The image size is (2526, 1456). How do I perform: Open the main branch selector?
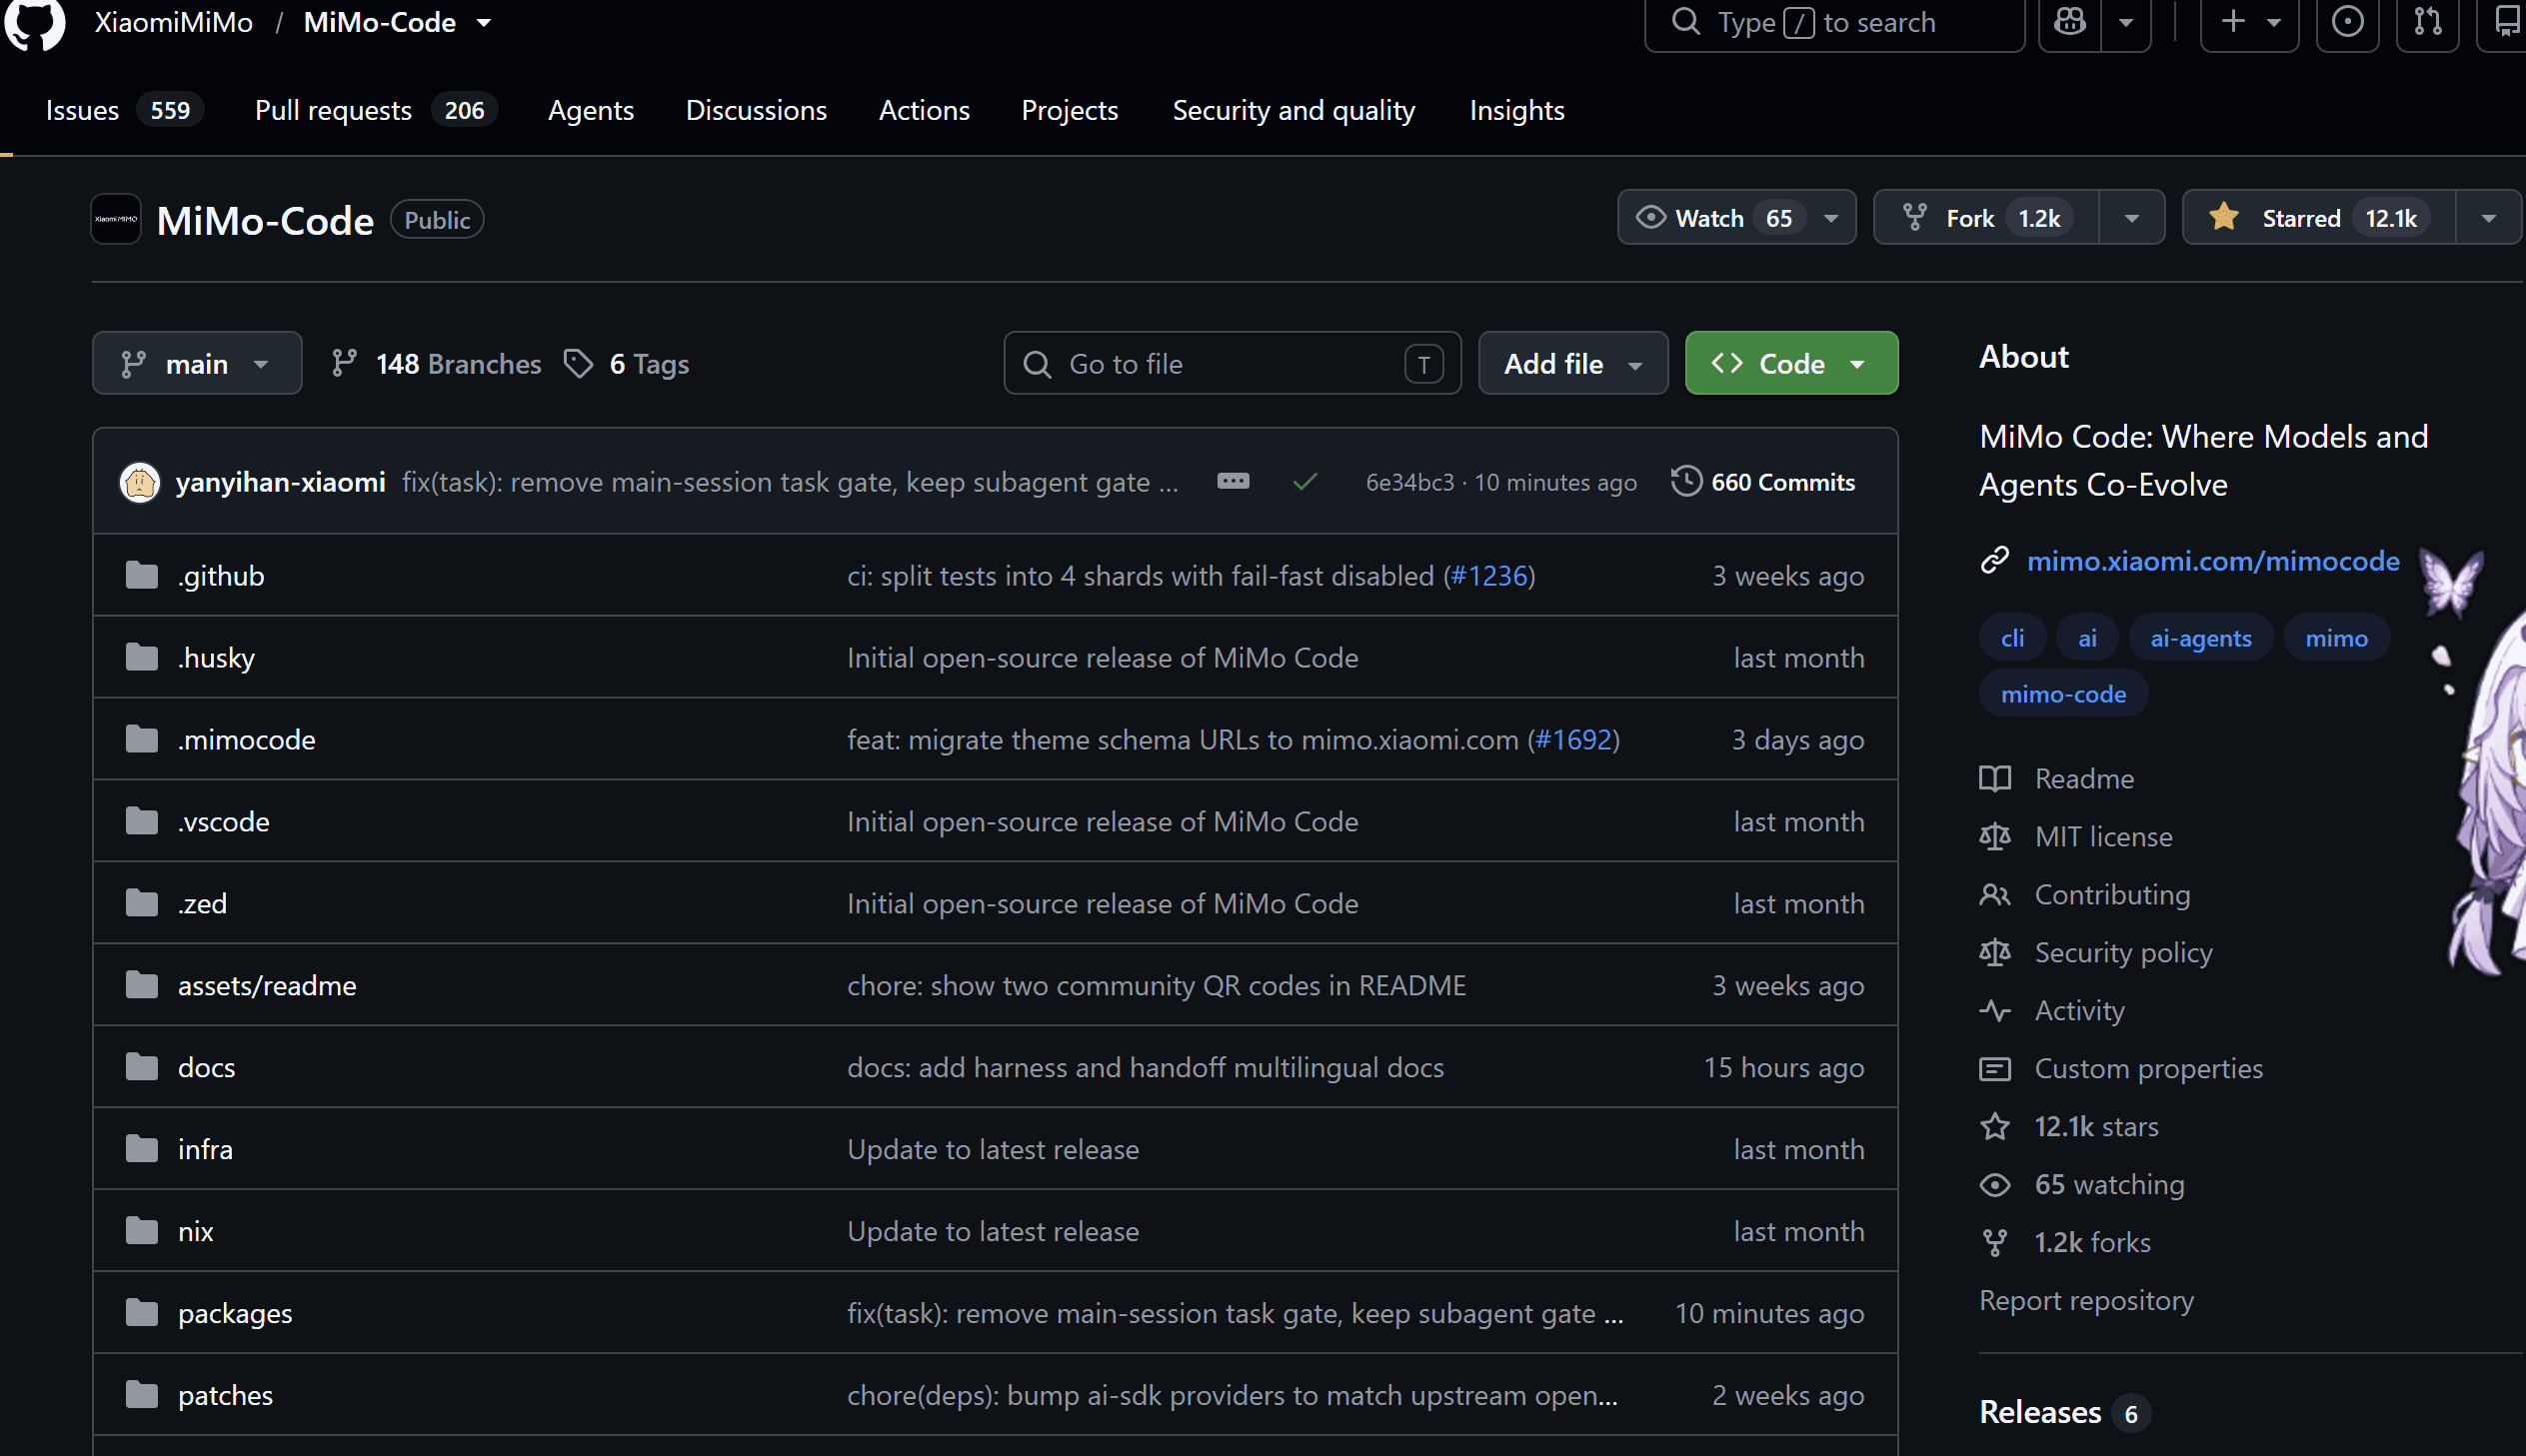pos(197,363)
